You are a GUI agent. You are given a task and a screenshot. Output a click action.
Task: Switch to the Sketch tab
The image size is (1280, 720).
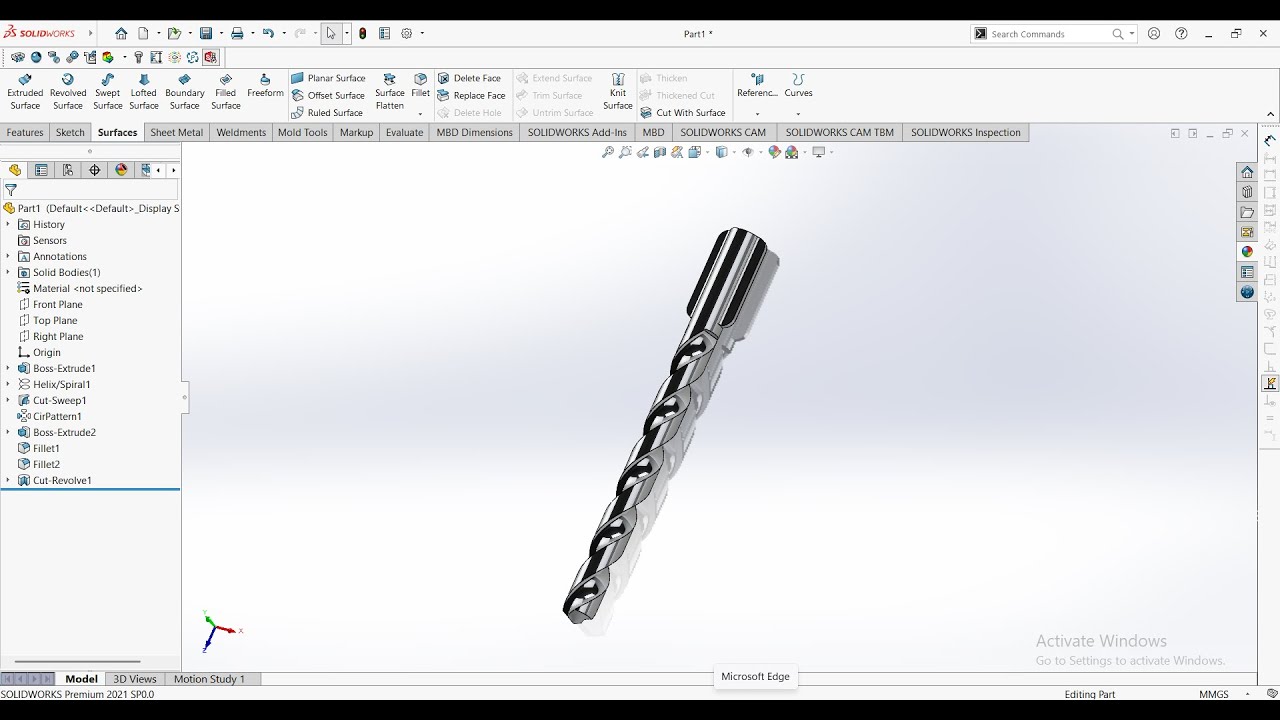(x=70, y=132)
